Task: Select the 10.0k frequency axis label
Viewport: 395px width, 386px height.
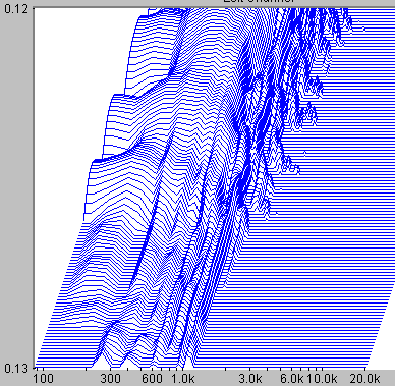Action: click(x=322, y=379)
